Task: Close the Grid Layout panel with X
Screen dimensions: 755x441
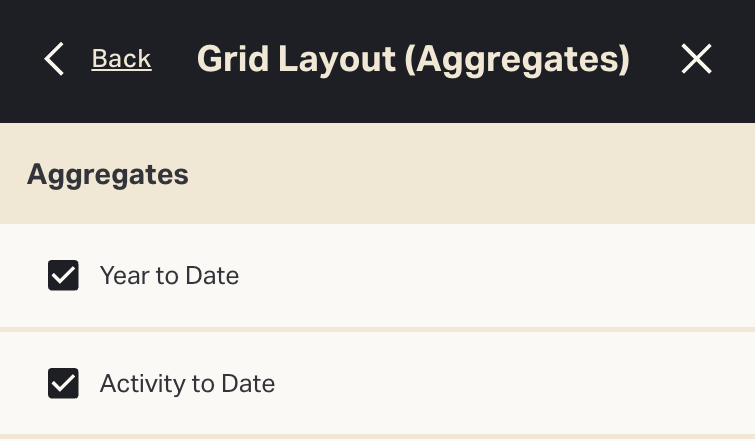Action: click(696, 59)
